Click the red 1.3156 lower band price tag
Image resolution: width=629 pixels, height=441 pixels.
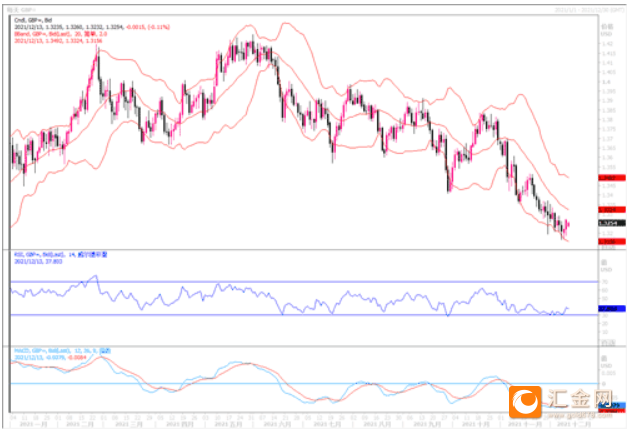[x=611, y=242]
